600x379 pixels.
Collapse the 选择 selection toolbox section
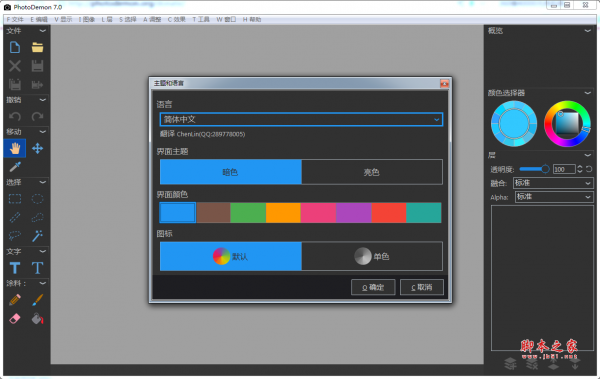[42, 182]
